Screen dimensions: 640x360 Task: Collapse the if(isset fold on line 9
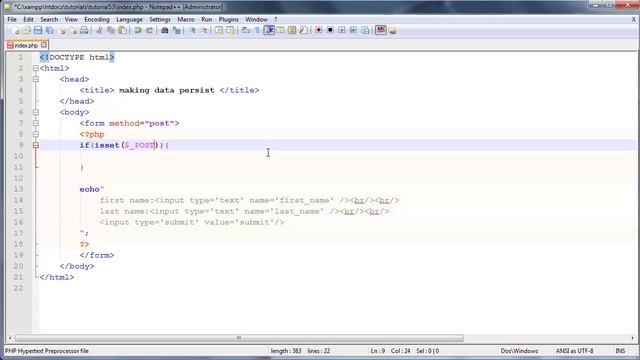(36, 145)
